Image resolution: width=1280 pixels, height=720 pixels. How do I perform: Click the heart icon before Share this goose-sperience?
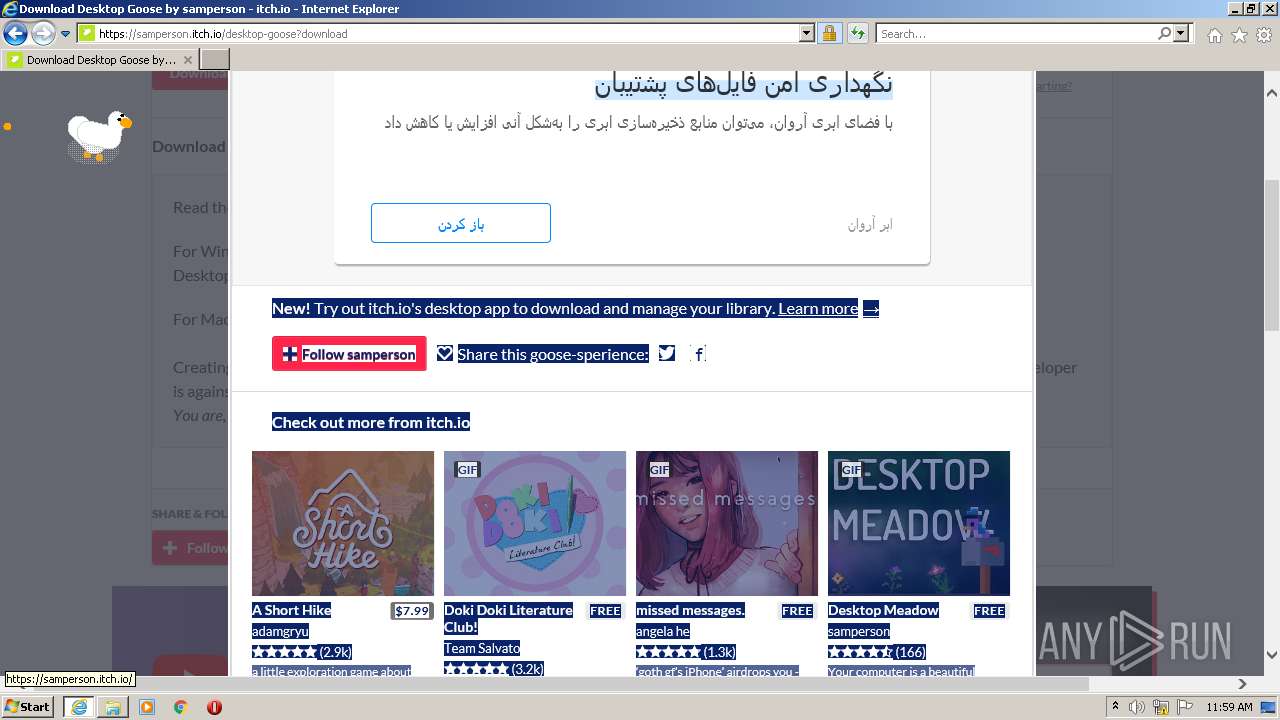(445, 353)
